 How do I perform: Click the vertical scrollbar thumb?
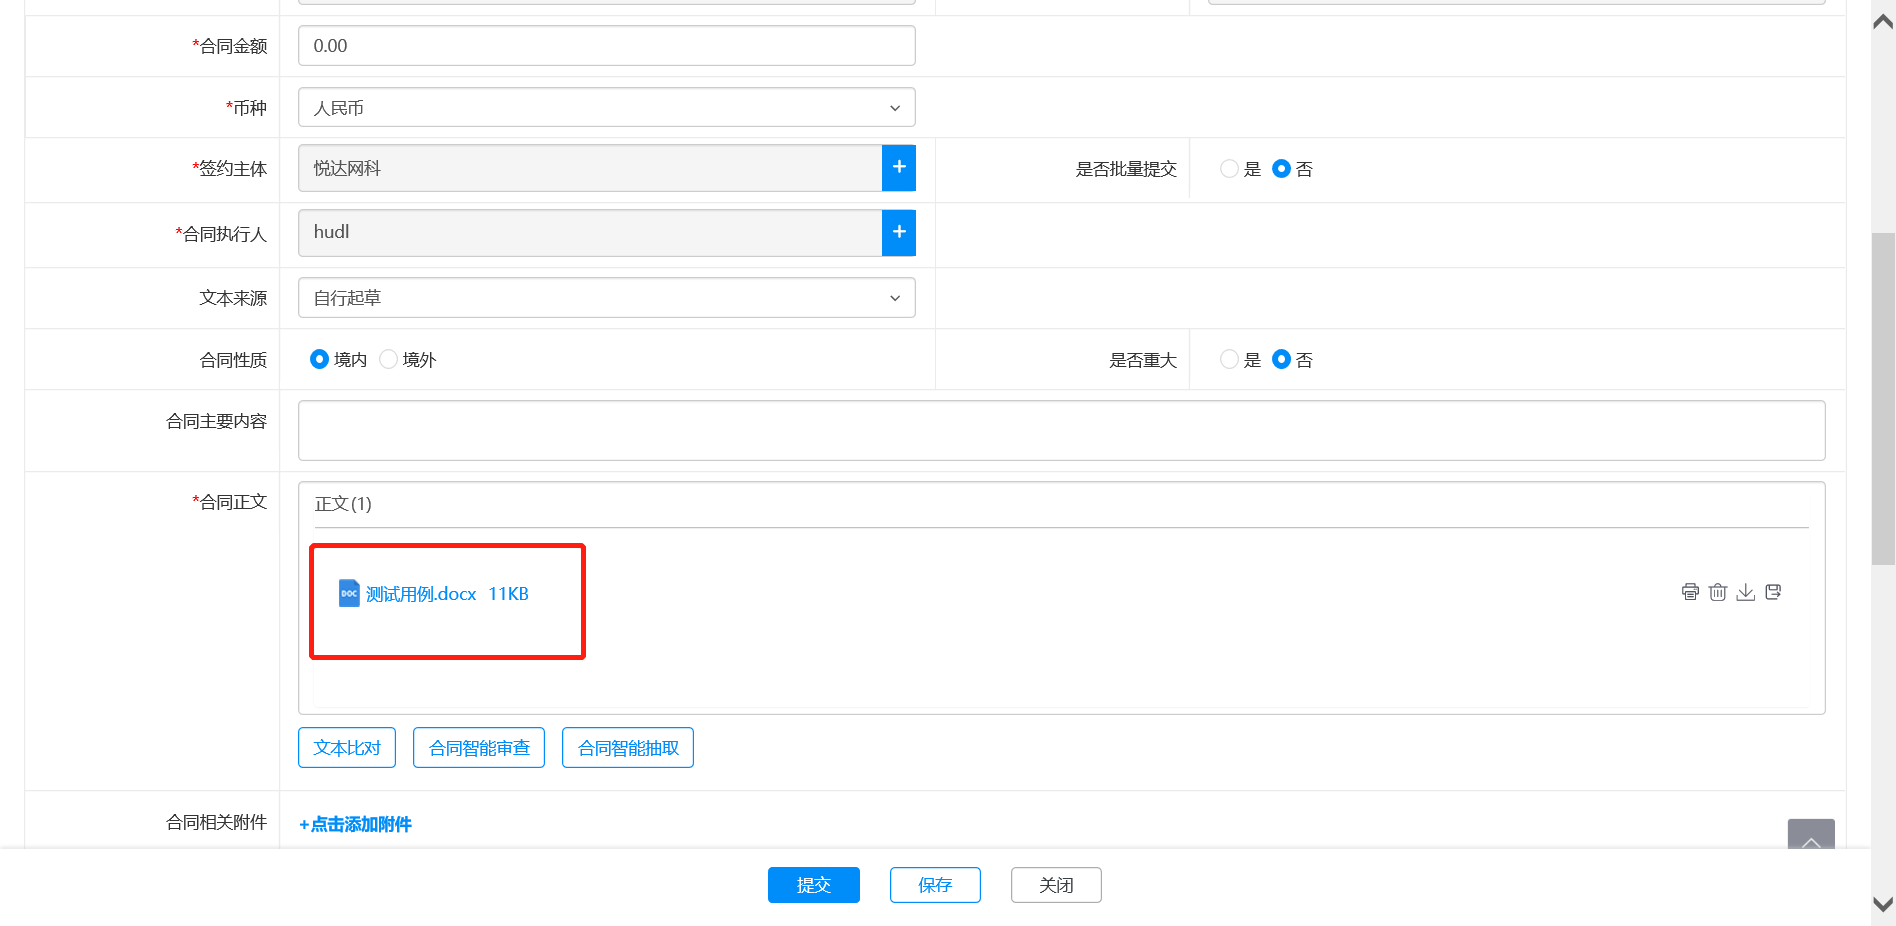pyautogui.click(x=1883, y=398)
